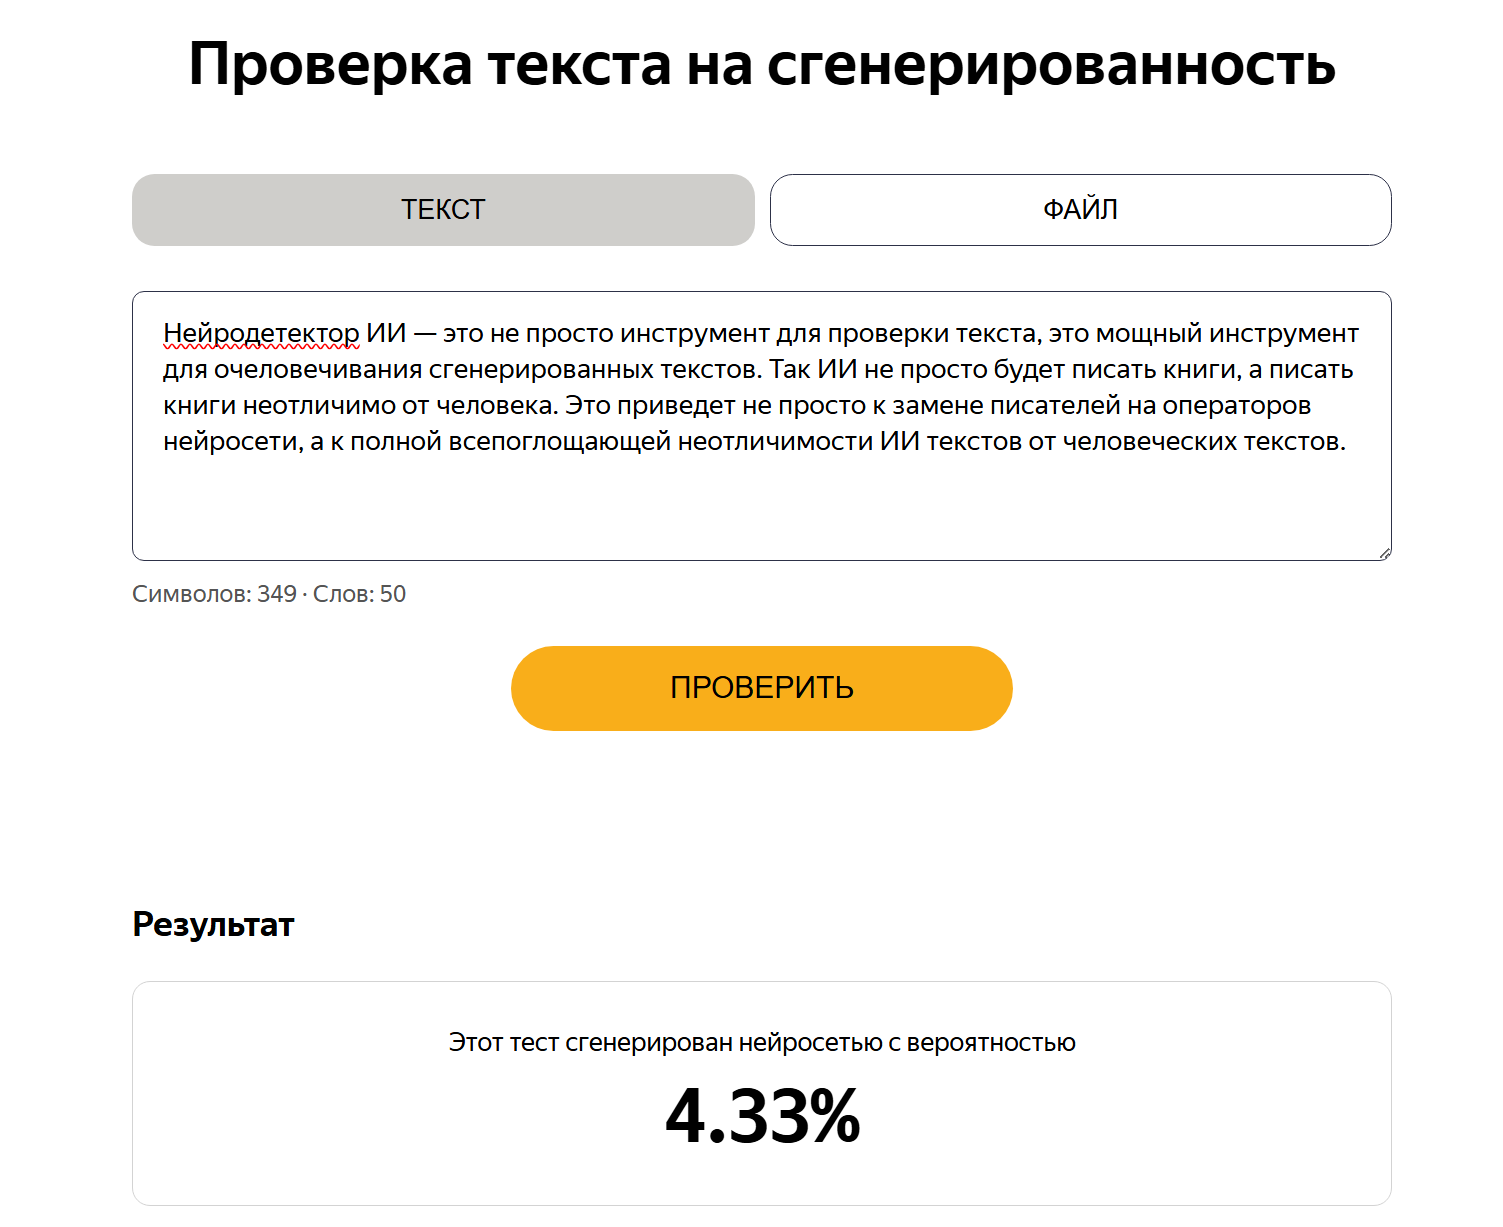The height and width of the screenshot is (1227, 1503).
Task: Click the Проверка текста на сгенерированность title
Action: [x=762, y=64]
